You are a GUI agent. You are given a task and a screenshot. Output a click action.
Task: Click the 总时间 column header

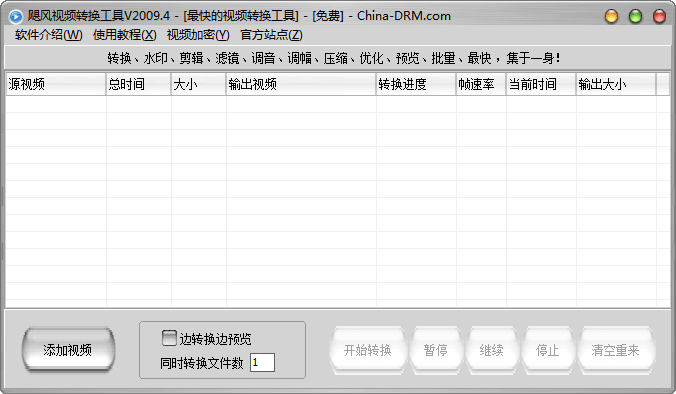(x=138, y=84)
